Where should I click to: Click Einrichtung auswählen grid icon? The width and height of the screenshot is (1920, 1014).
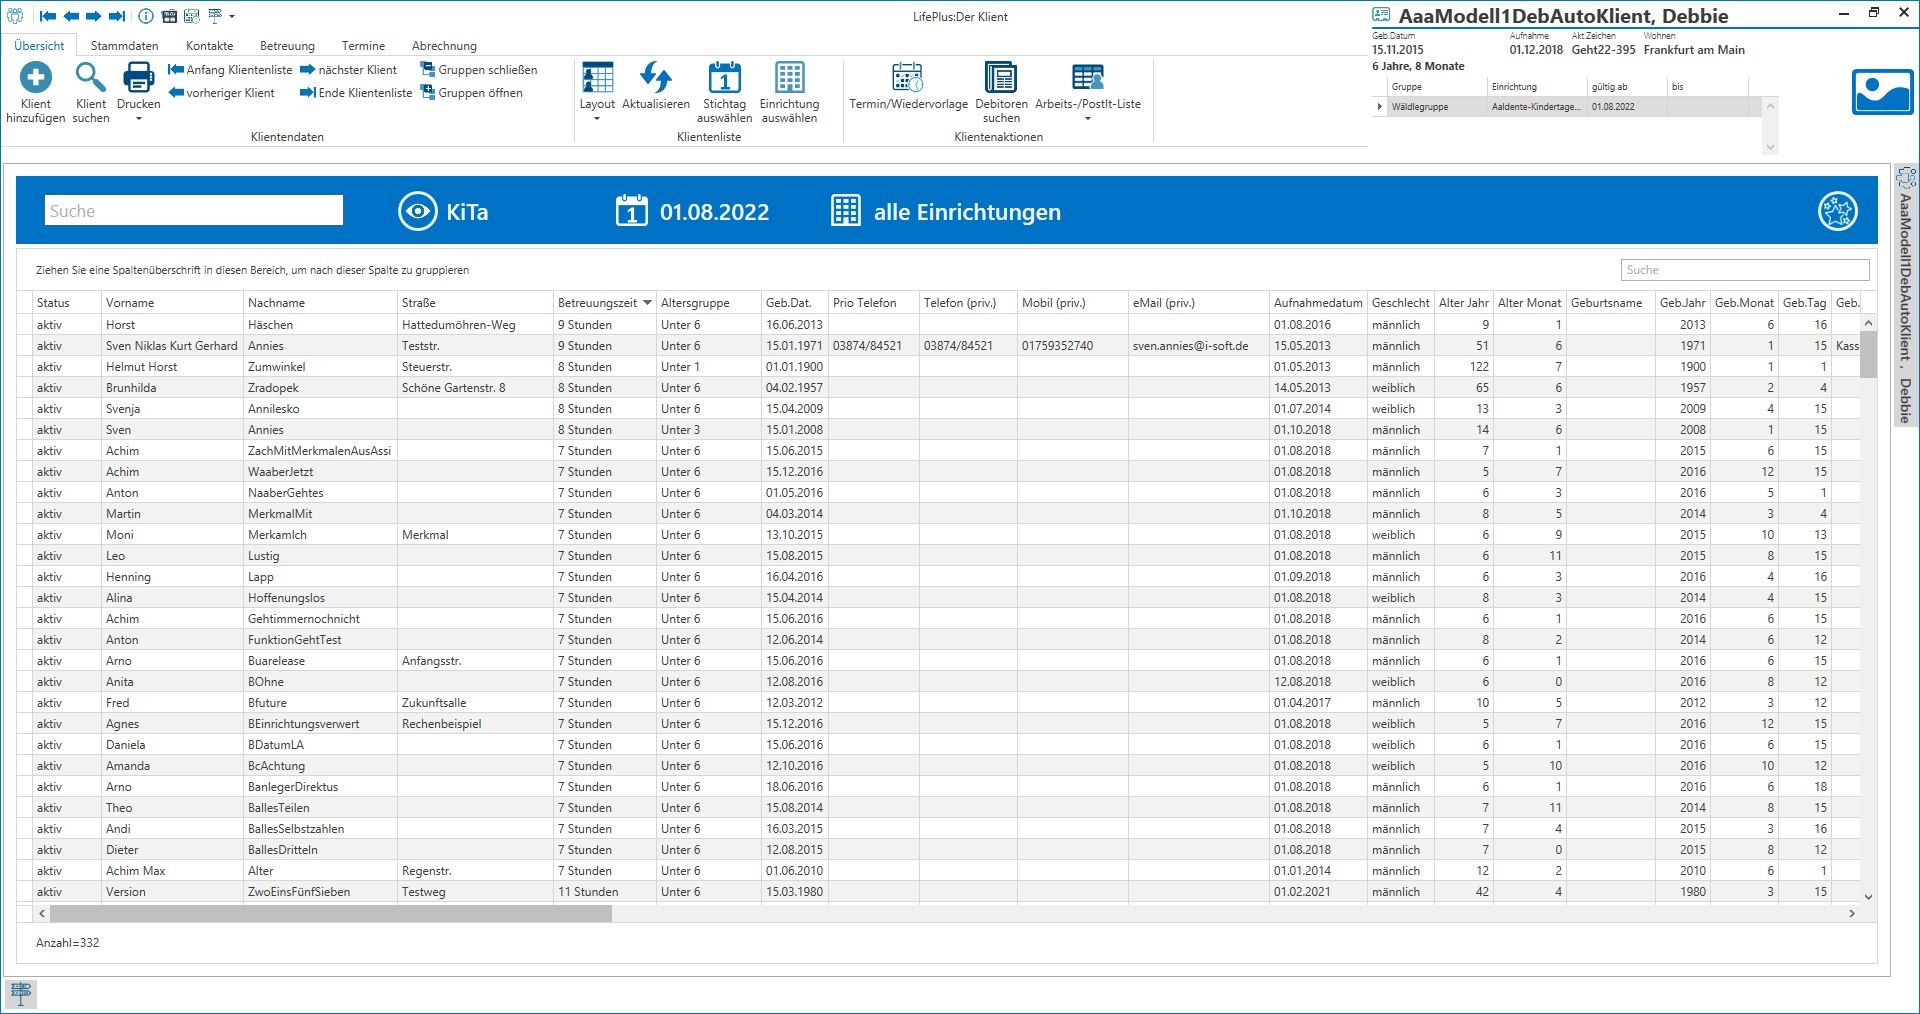tap(789, 78)
